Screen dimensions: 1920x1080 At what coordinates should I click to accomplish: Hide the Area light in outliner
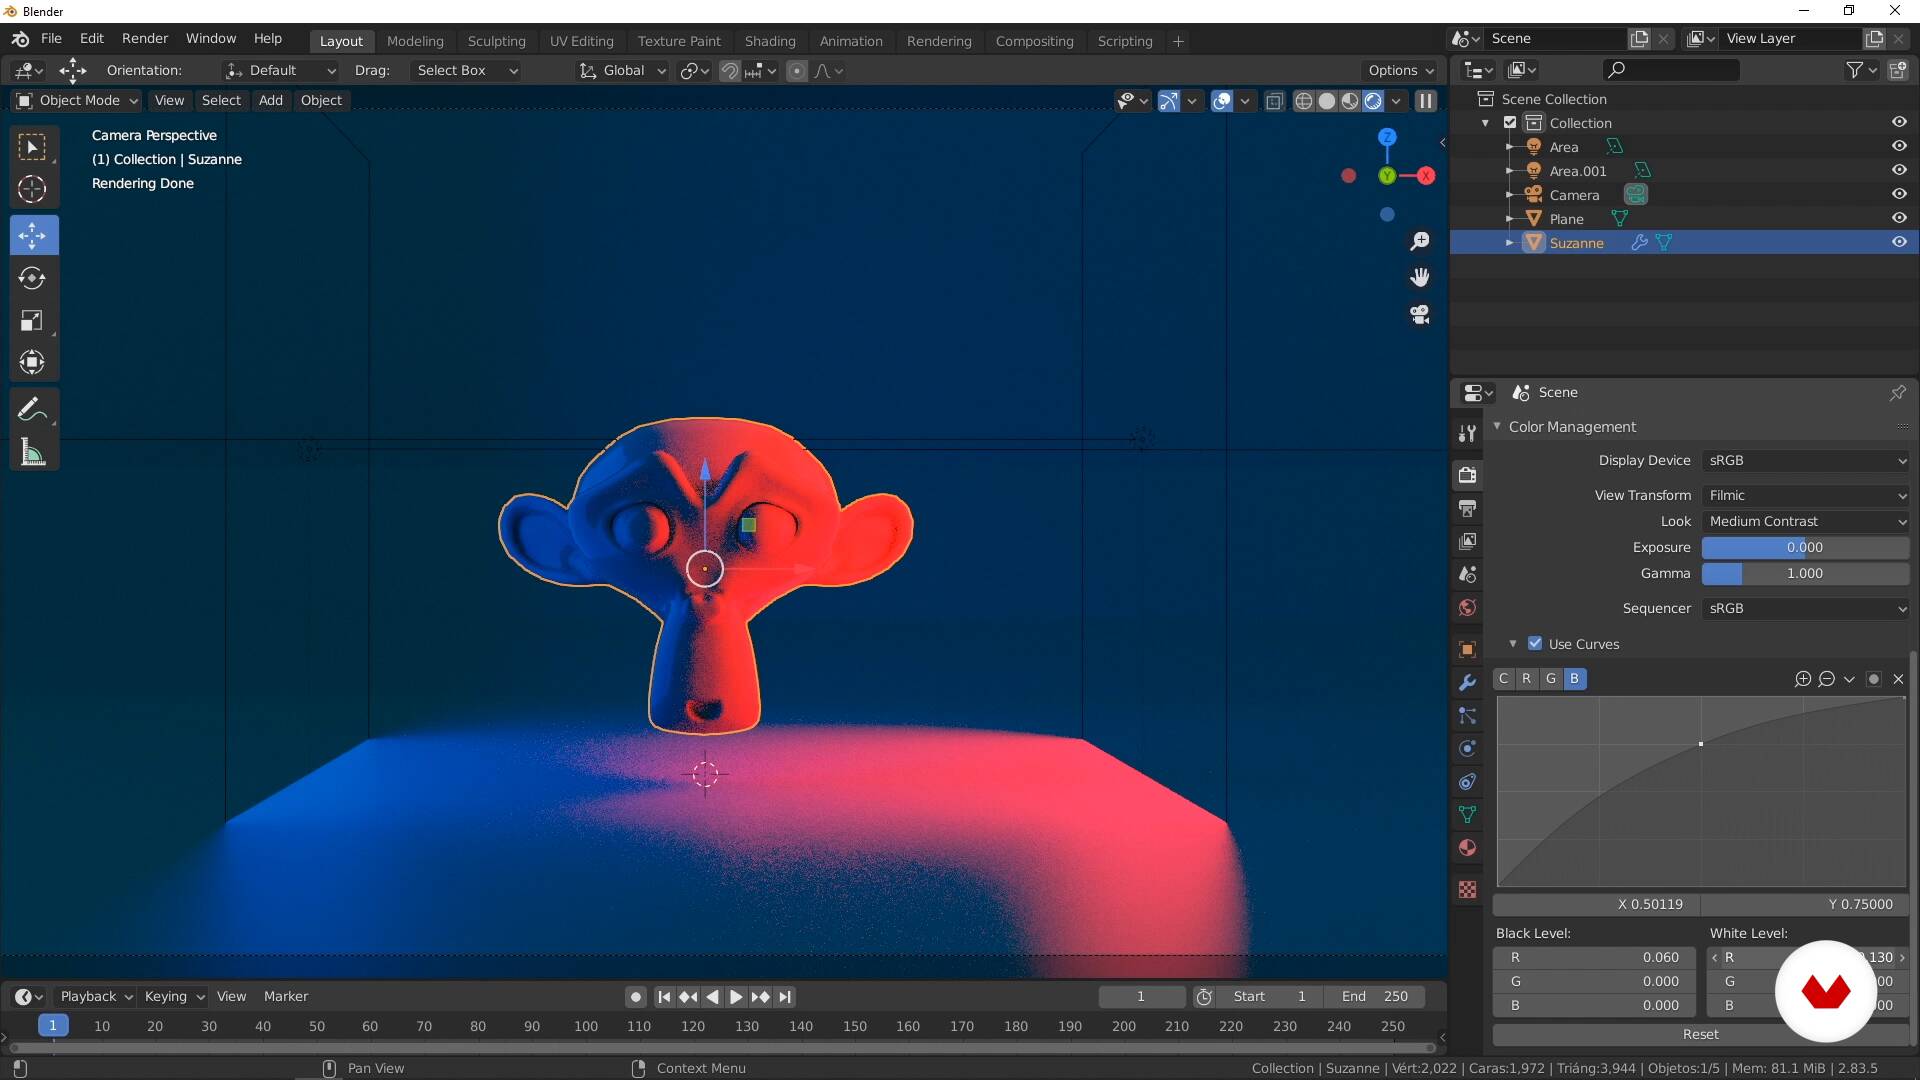tap(1898, 146)
